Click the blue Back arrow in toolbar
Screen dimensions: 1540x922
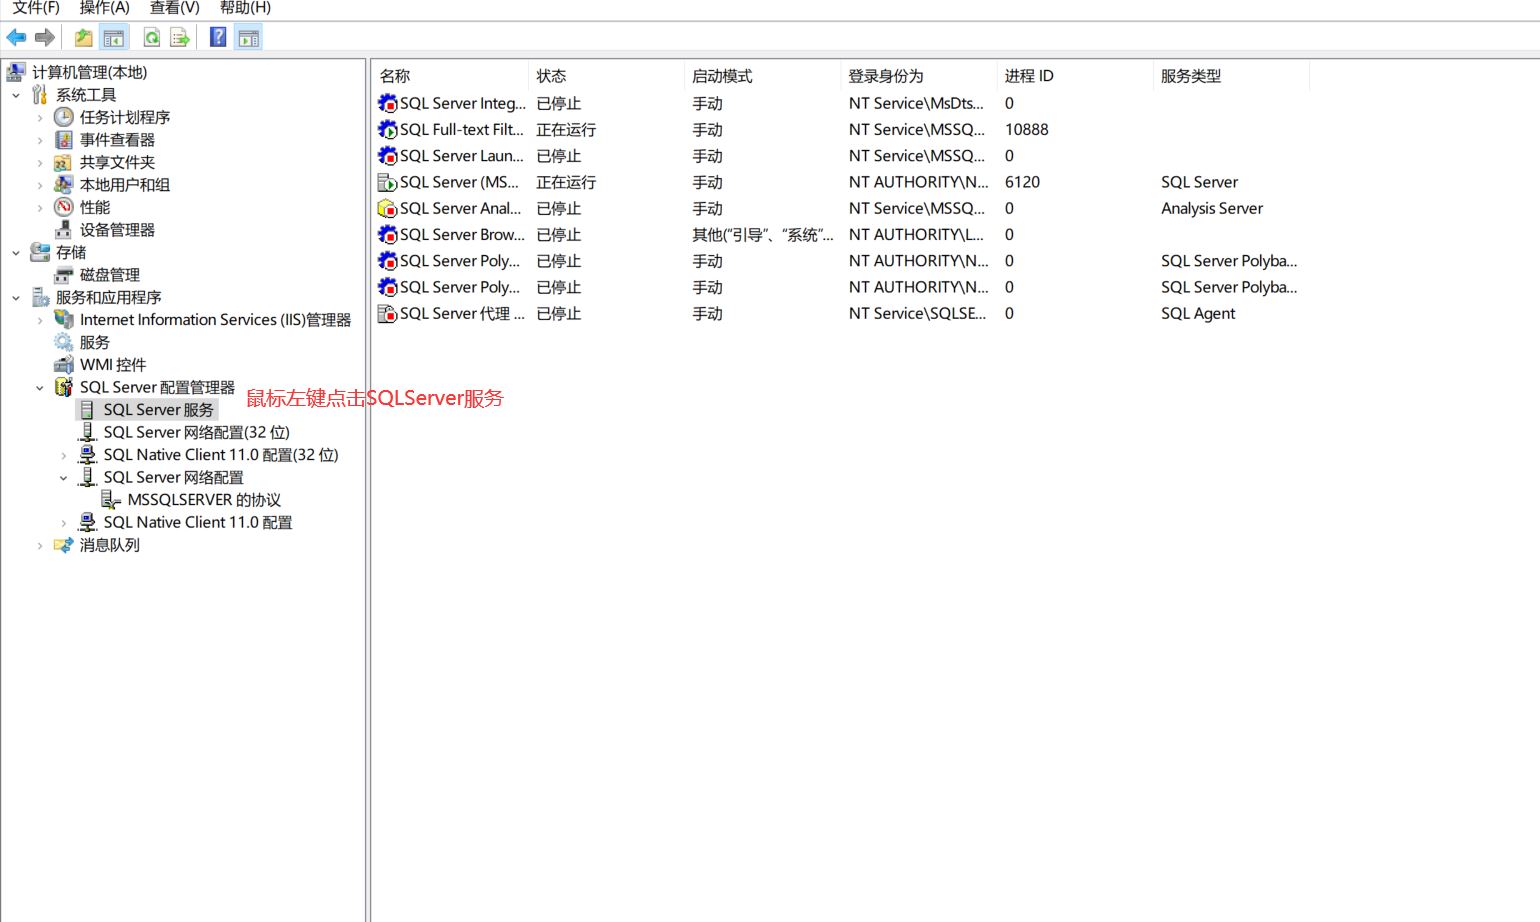click(x=16, y=38)
